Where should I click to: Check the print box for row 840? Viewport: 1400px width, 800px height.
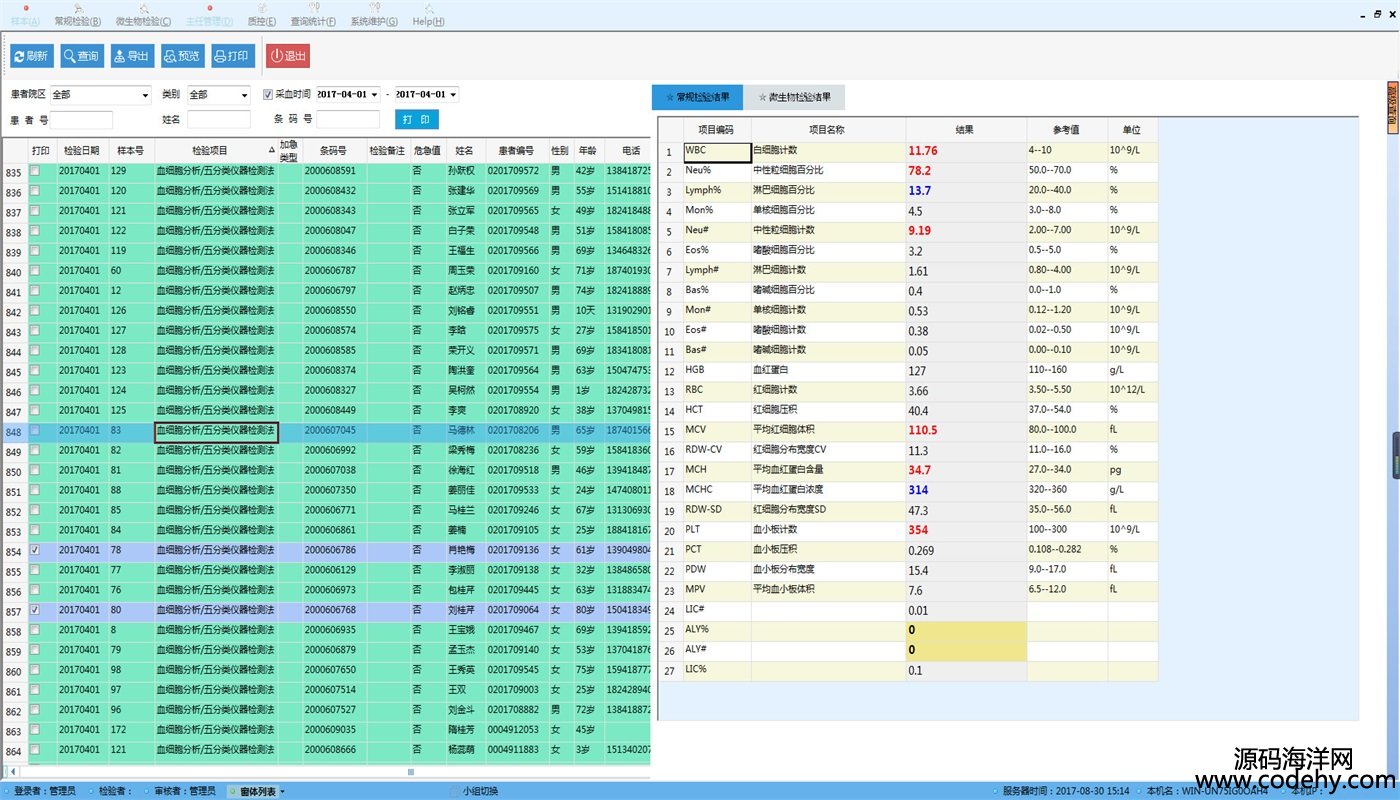[35, 271]
